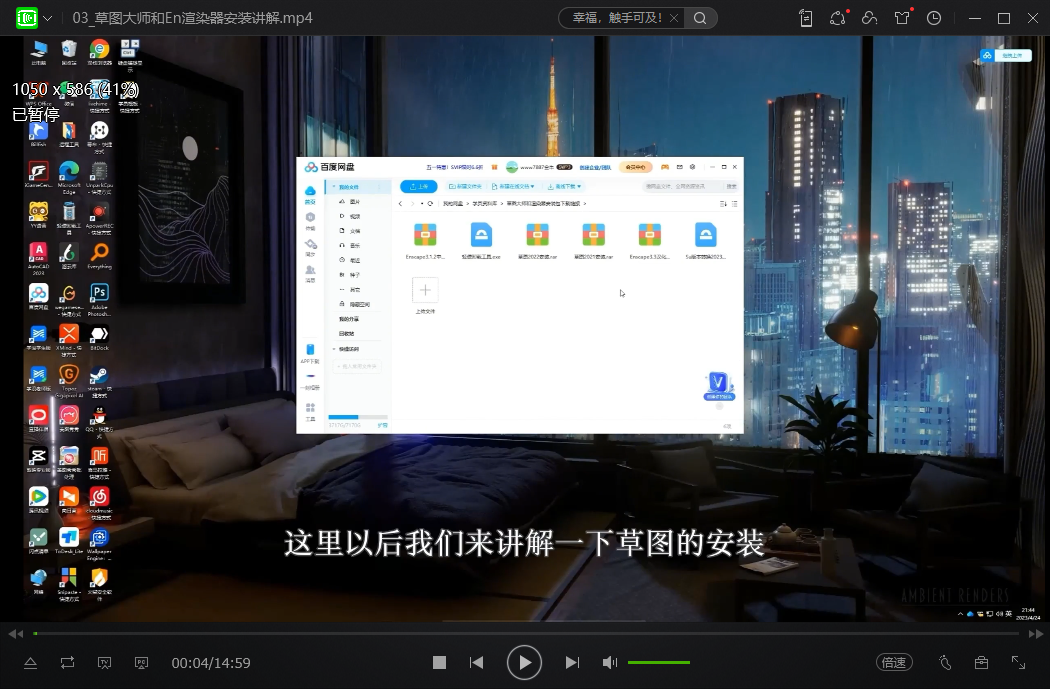
Task: Play the paused video
Action: [524, 662]
